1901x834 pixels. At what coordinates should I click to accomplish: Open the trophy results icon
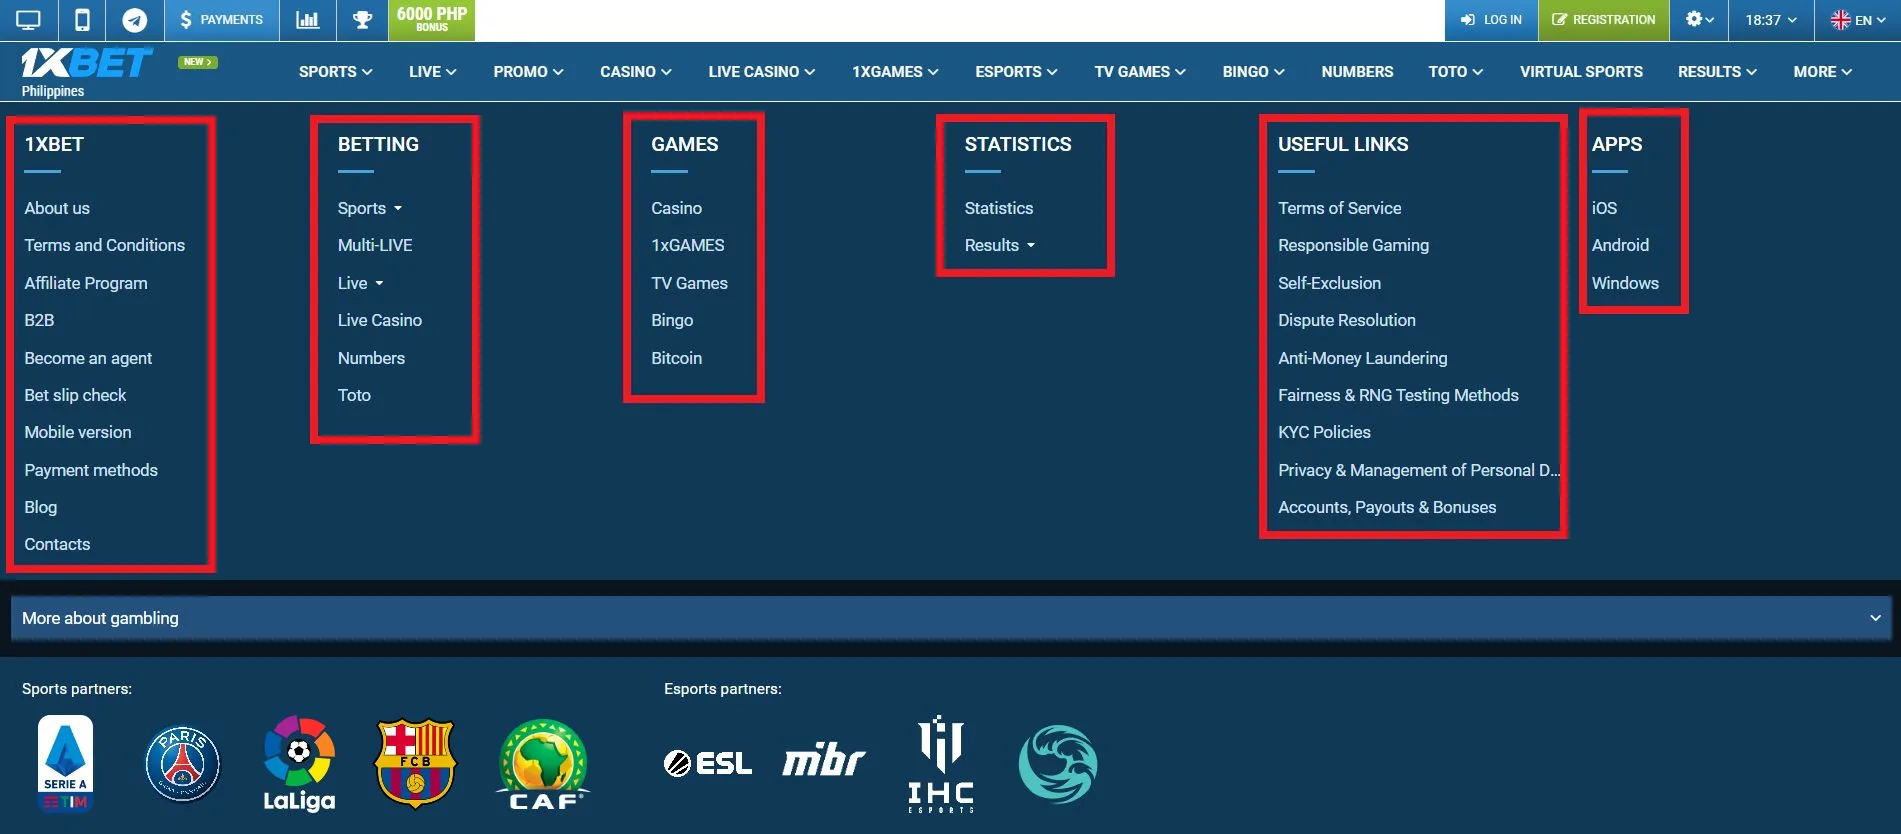point(362,20)
